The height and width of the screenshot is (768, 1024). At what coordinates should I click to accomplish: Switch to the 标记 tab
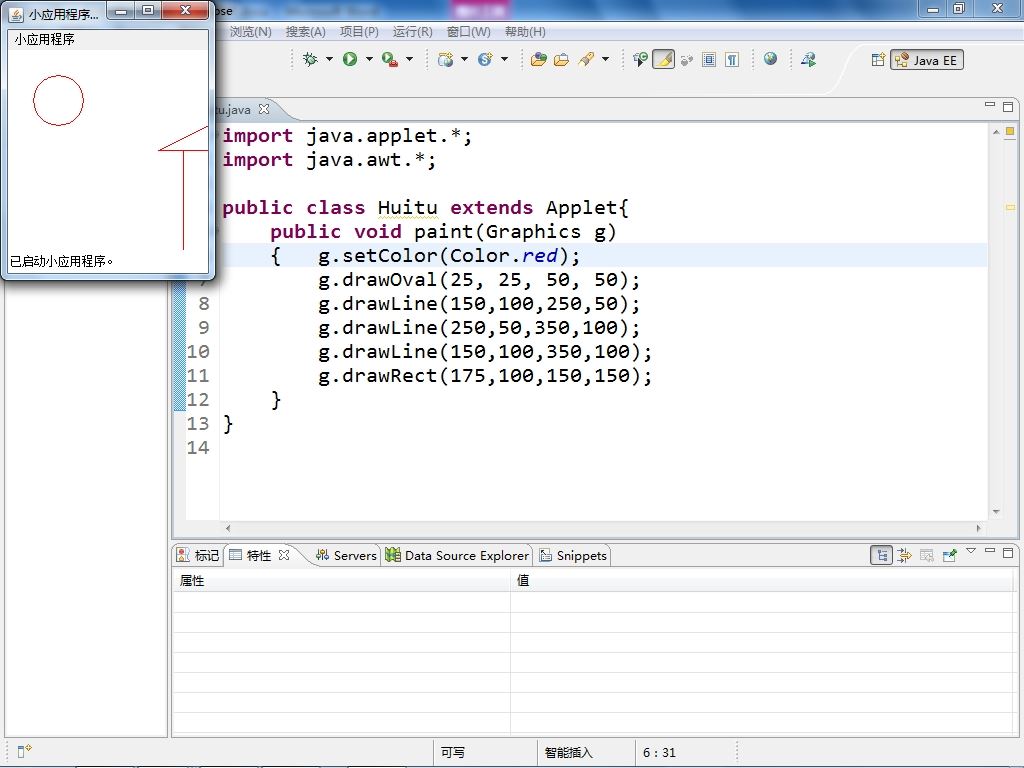(198, 555)
